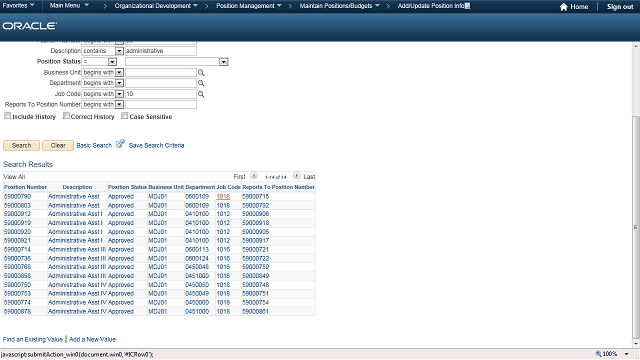Open the Favorites menu

18,6
